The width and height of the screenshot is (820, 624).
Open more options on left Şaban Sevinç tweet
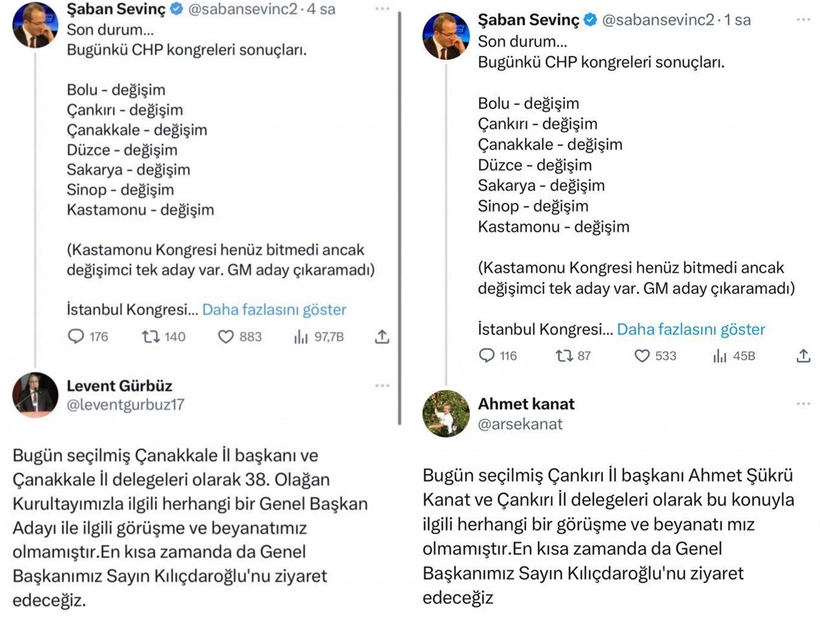coord(382,9)
